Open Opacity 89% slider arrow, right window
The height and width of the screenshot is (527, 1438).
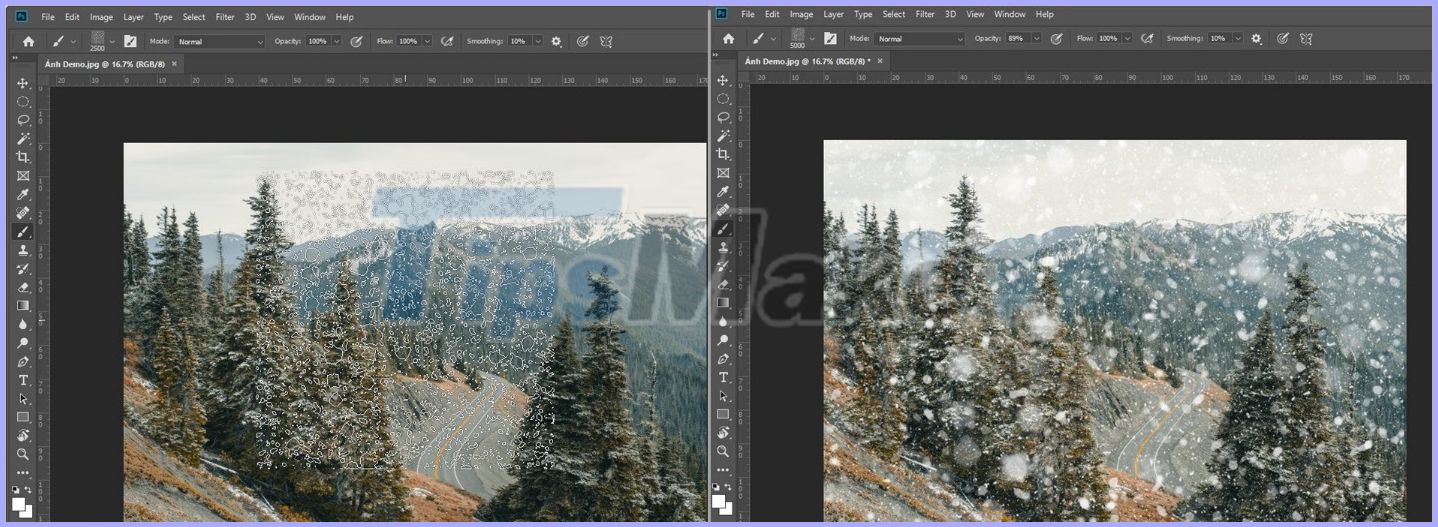[x=1036, y=38]
